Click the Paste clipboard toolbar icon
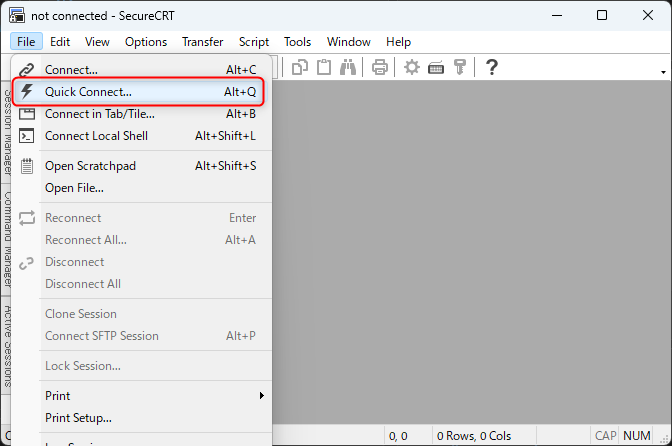The image size is (672, 446). 324,67
